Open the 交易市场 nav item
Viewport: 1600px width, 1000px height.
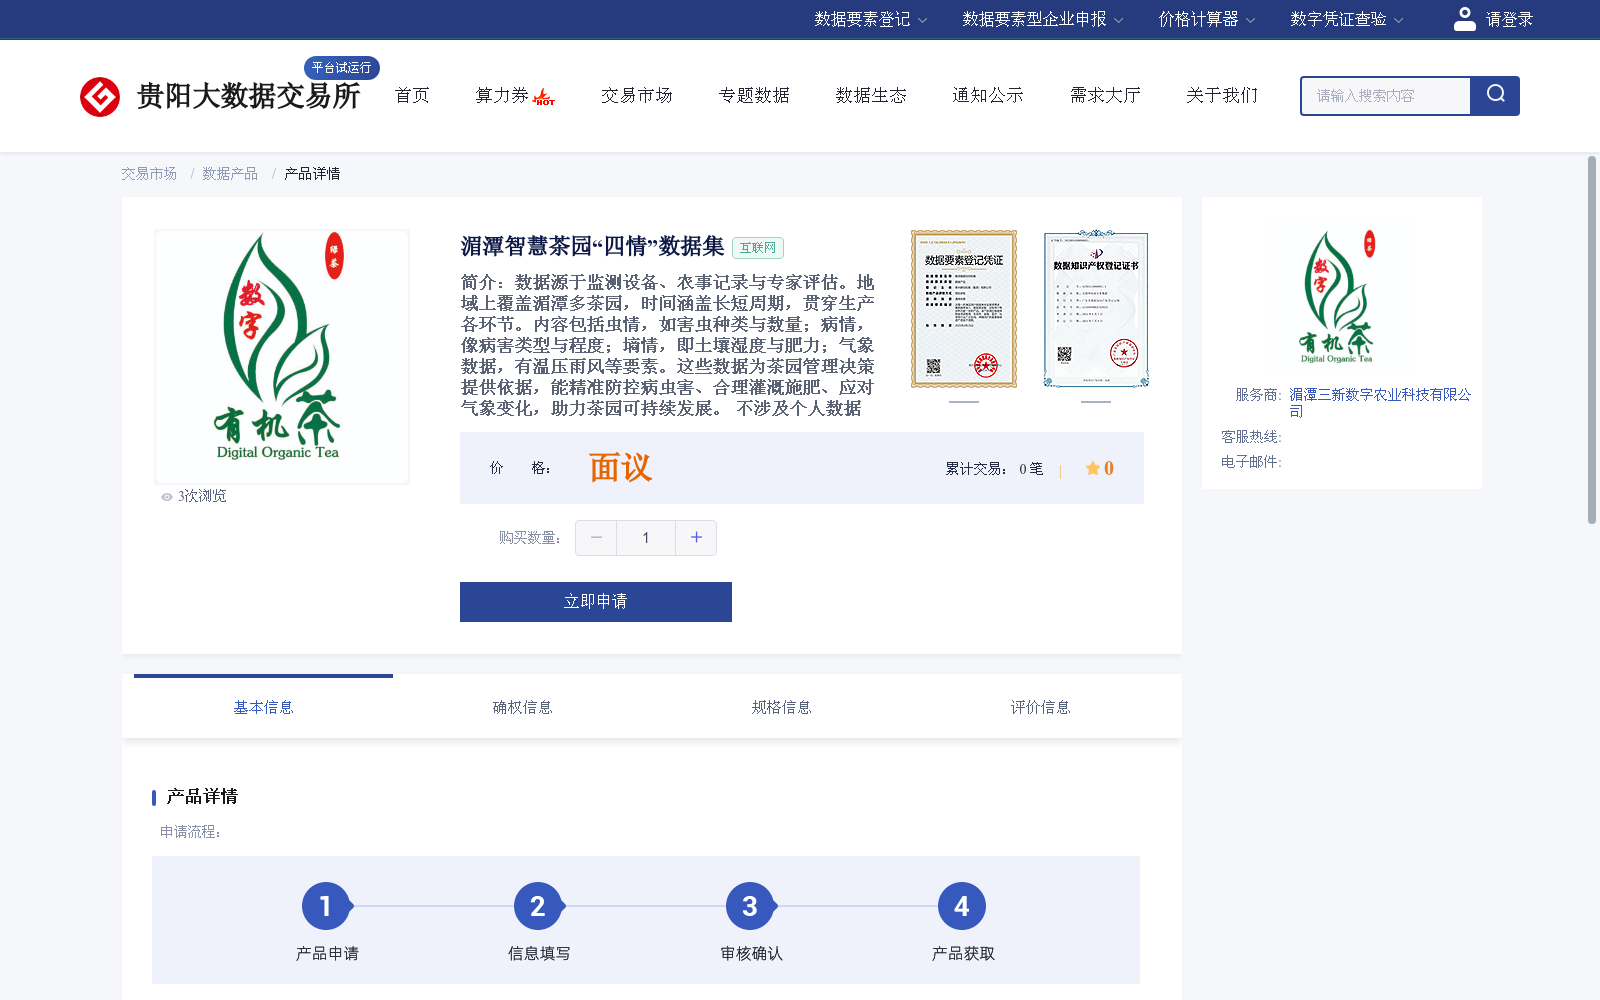click(x=637, y=96)
